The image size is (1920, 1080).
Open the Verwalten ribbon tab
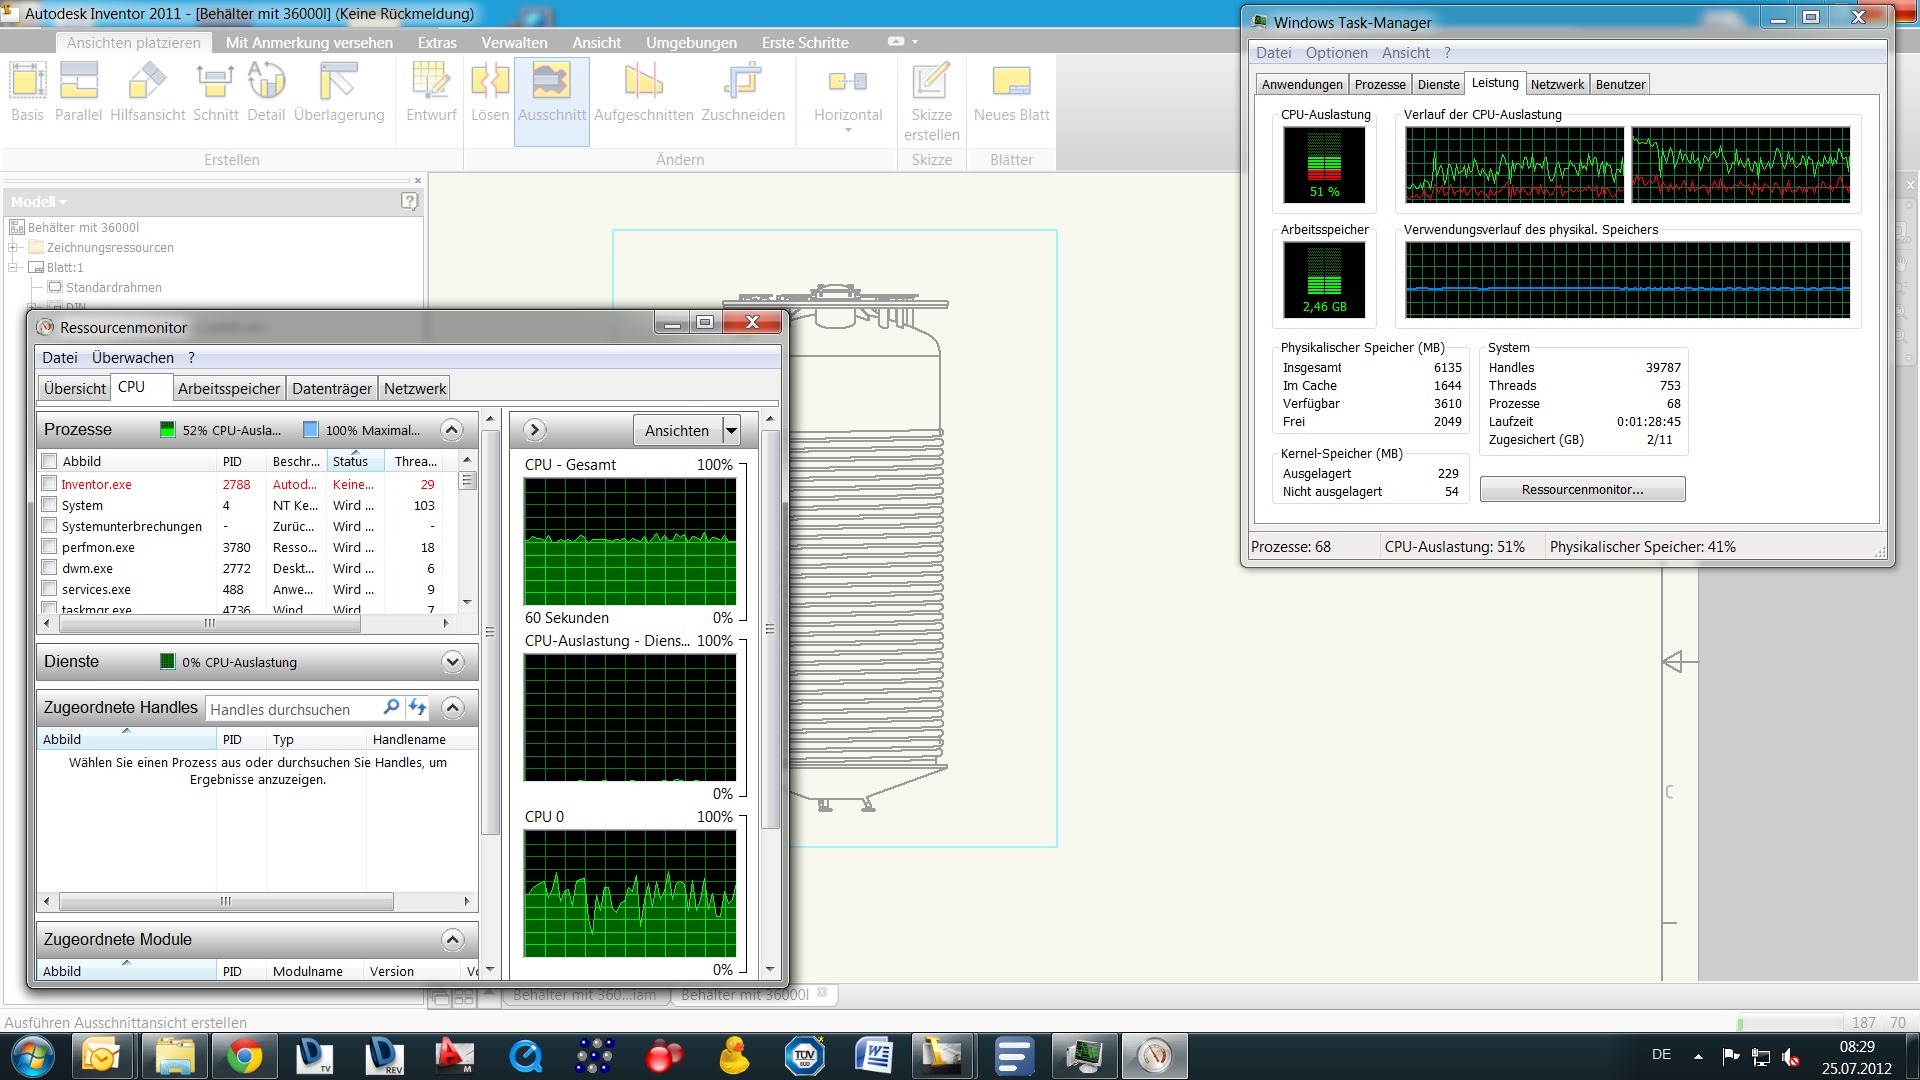click(x=514, y=42)
